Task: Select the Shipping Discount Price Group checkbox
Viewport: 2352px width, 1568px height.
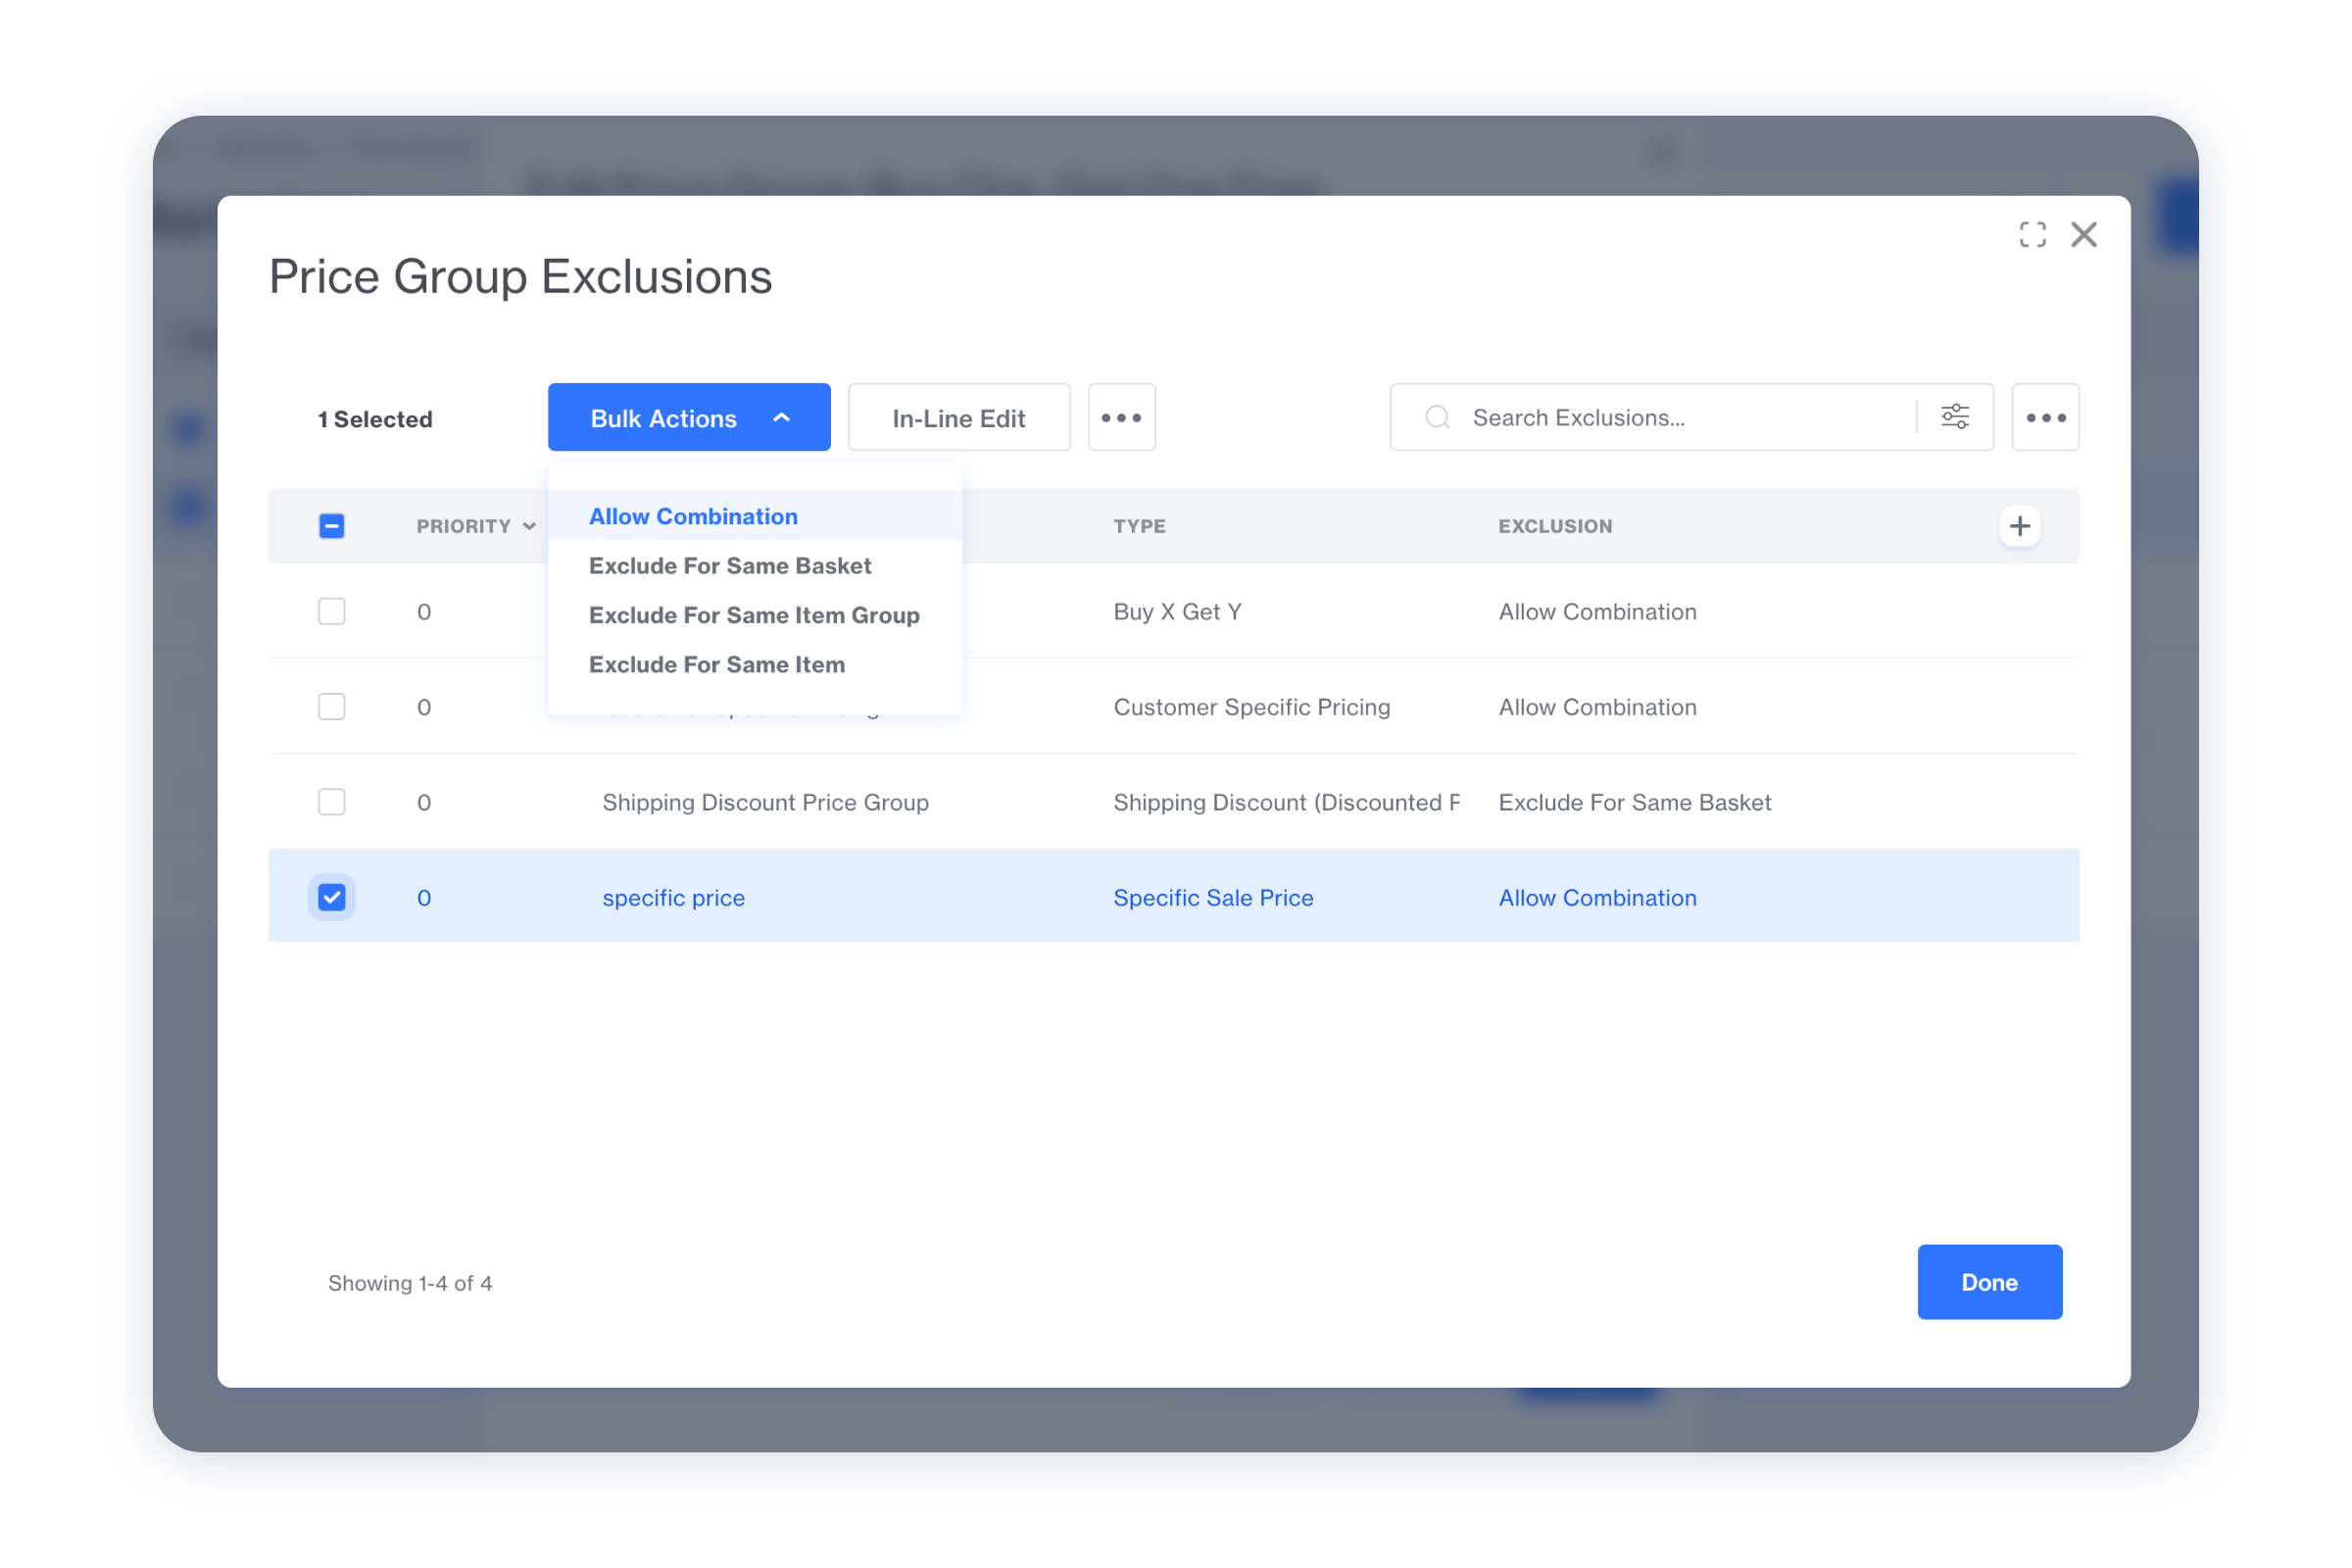Action: tap(332, 802)
